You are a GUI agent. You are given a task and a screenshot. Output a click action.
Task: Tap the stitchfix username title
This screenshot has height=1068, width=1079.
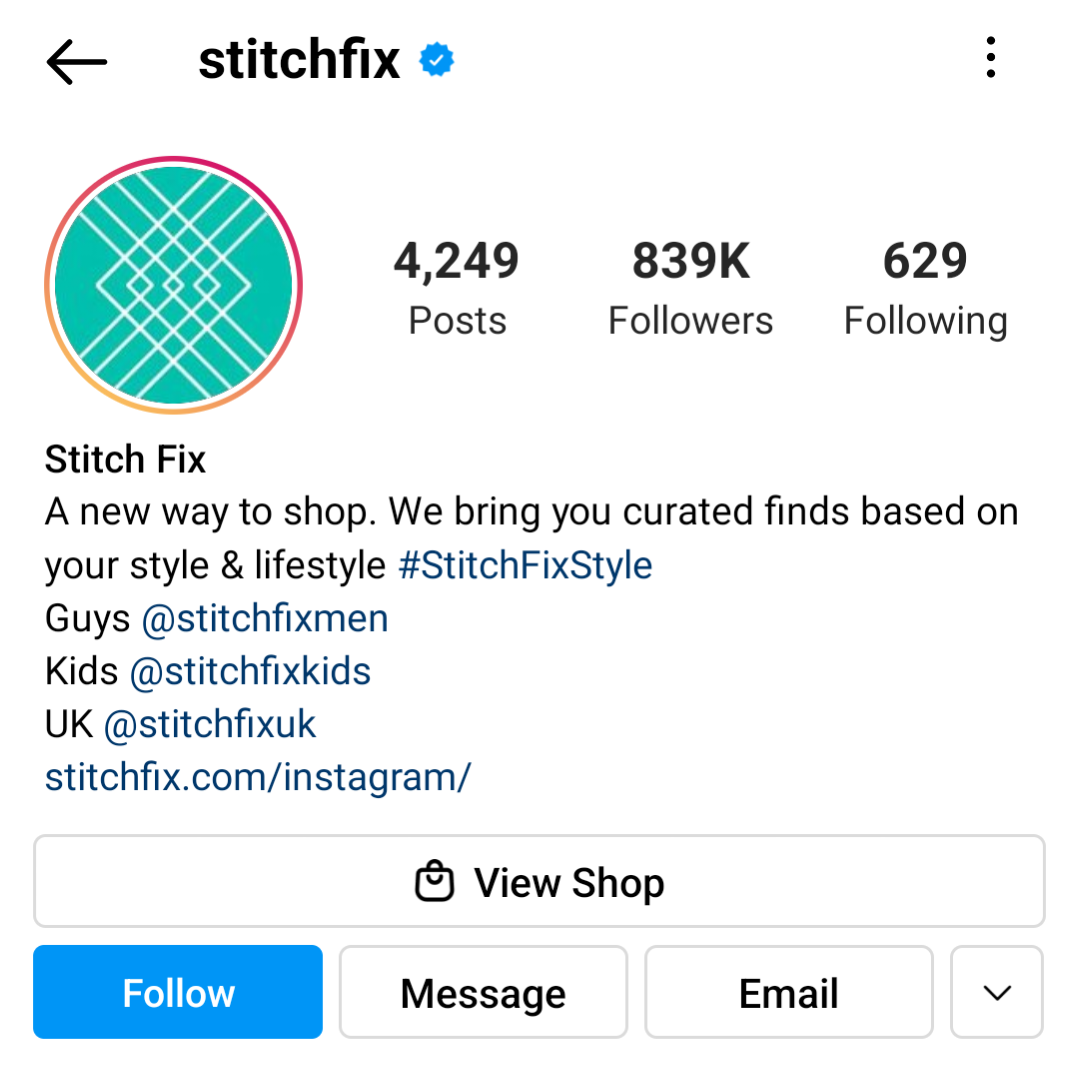click(299, 60)
